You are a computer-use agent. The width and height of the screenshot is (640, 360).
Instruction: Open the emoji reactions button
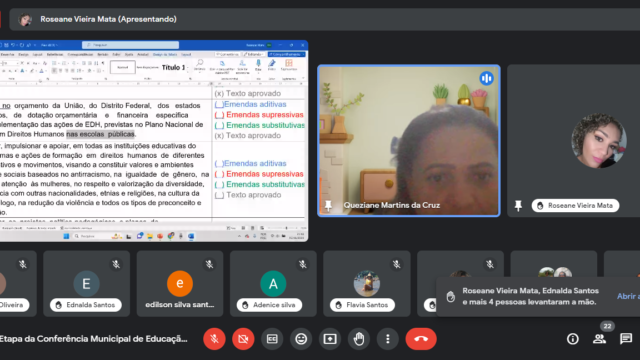coord(301,339)
